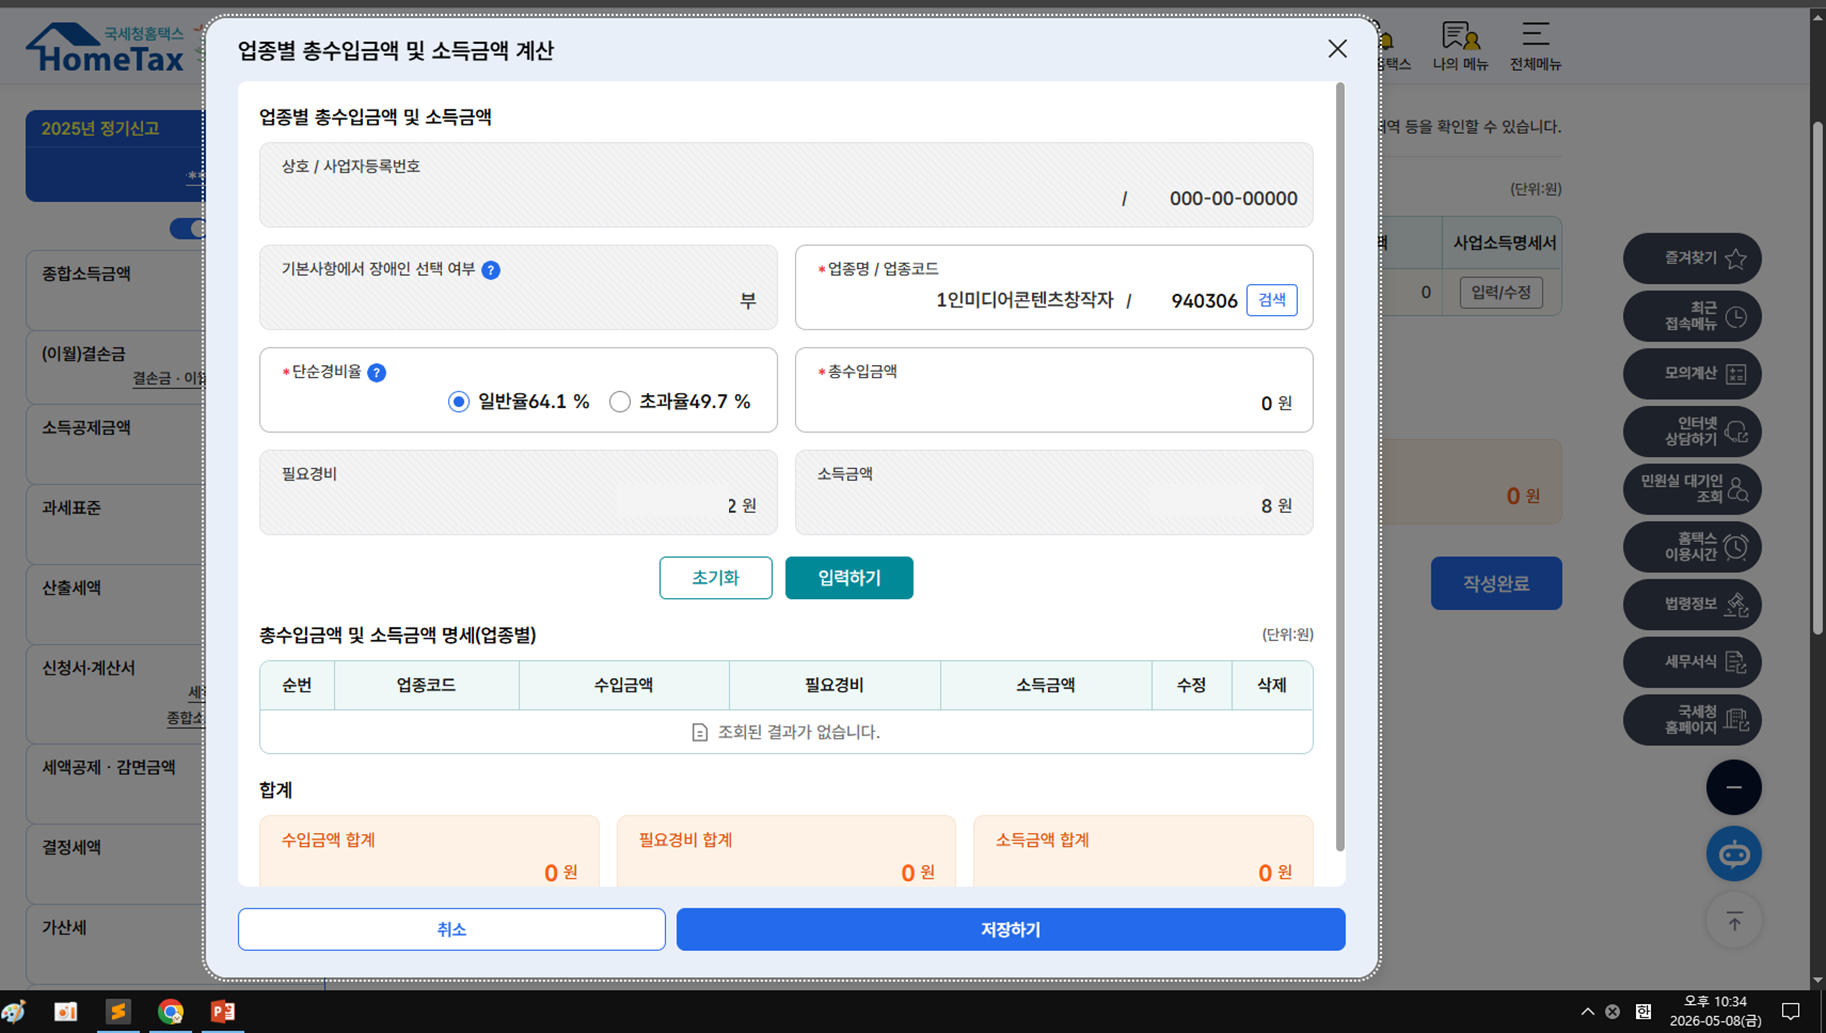The image size is (1826, 1033).
Task: Open the chatbot assistant icon
Action: pos(1734,854)
